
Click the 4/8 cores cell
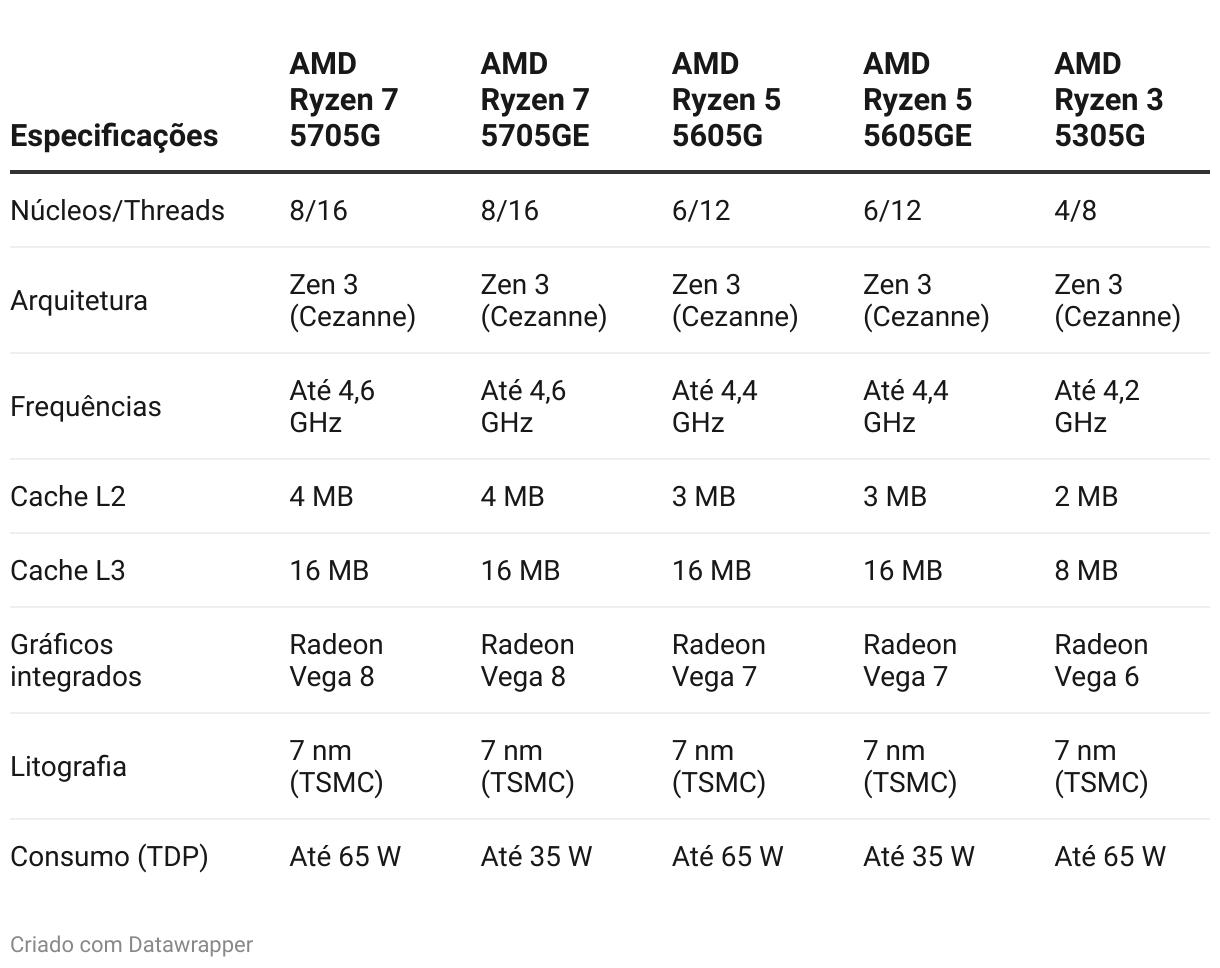1075,210
